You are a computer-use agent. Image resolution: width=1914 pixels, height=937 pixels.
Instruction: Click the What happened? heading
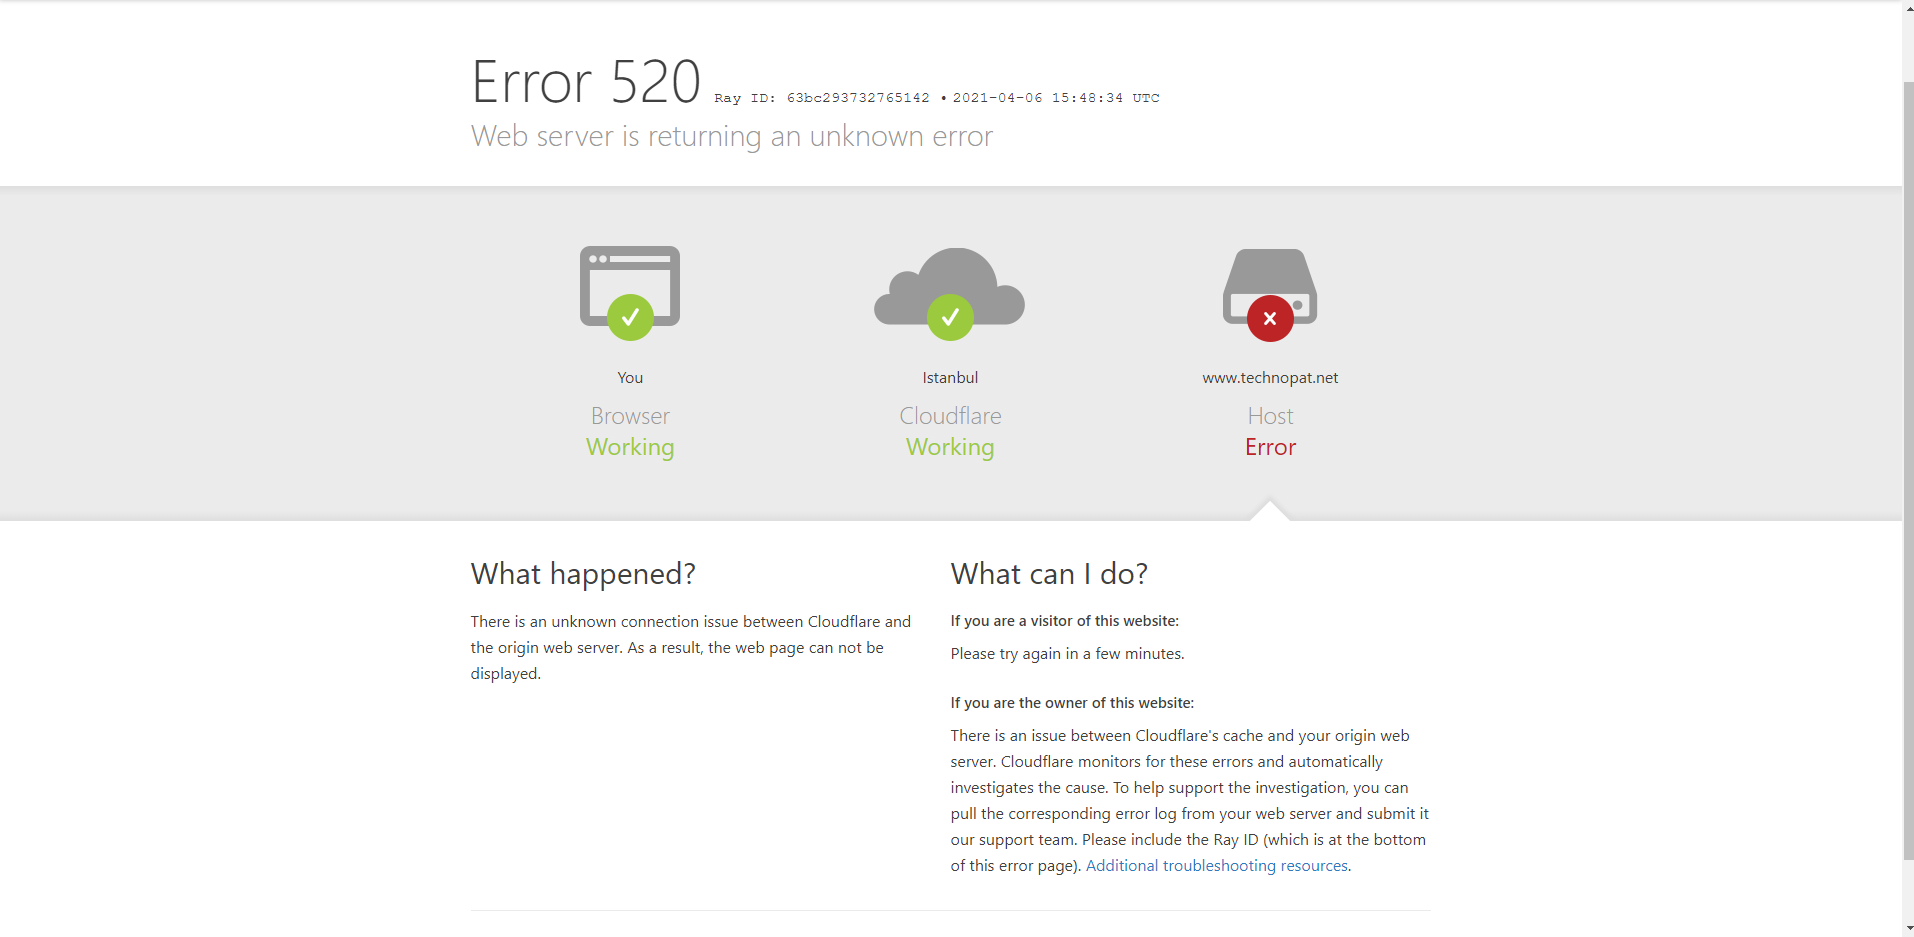pos(583,574)
